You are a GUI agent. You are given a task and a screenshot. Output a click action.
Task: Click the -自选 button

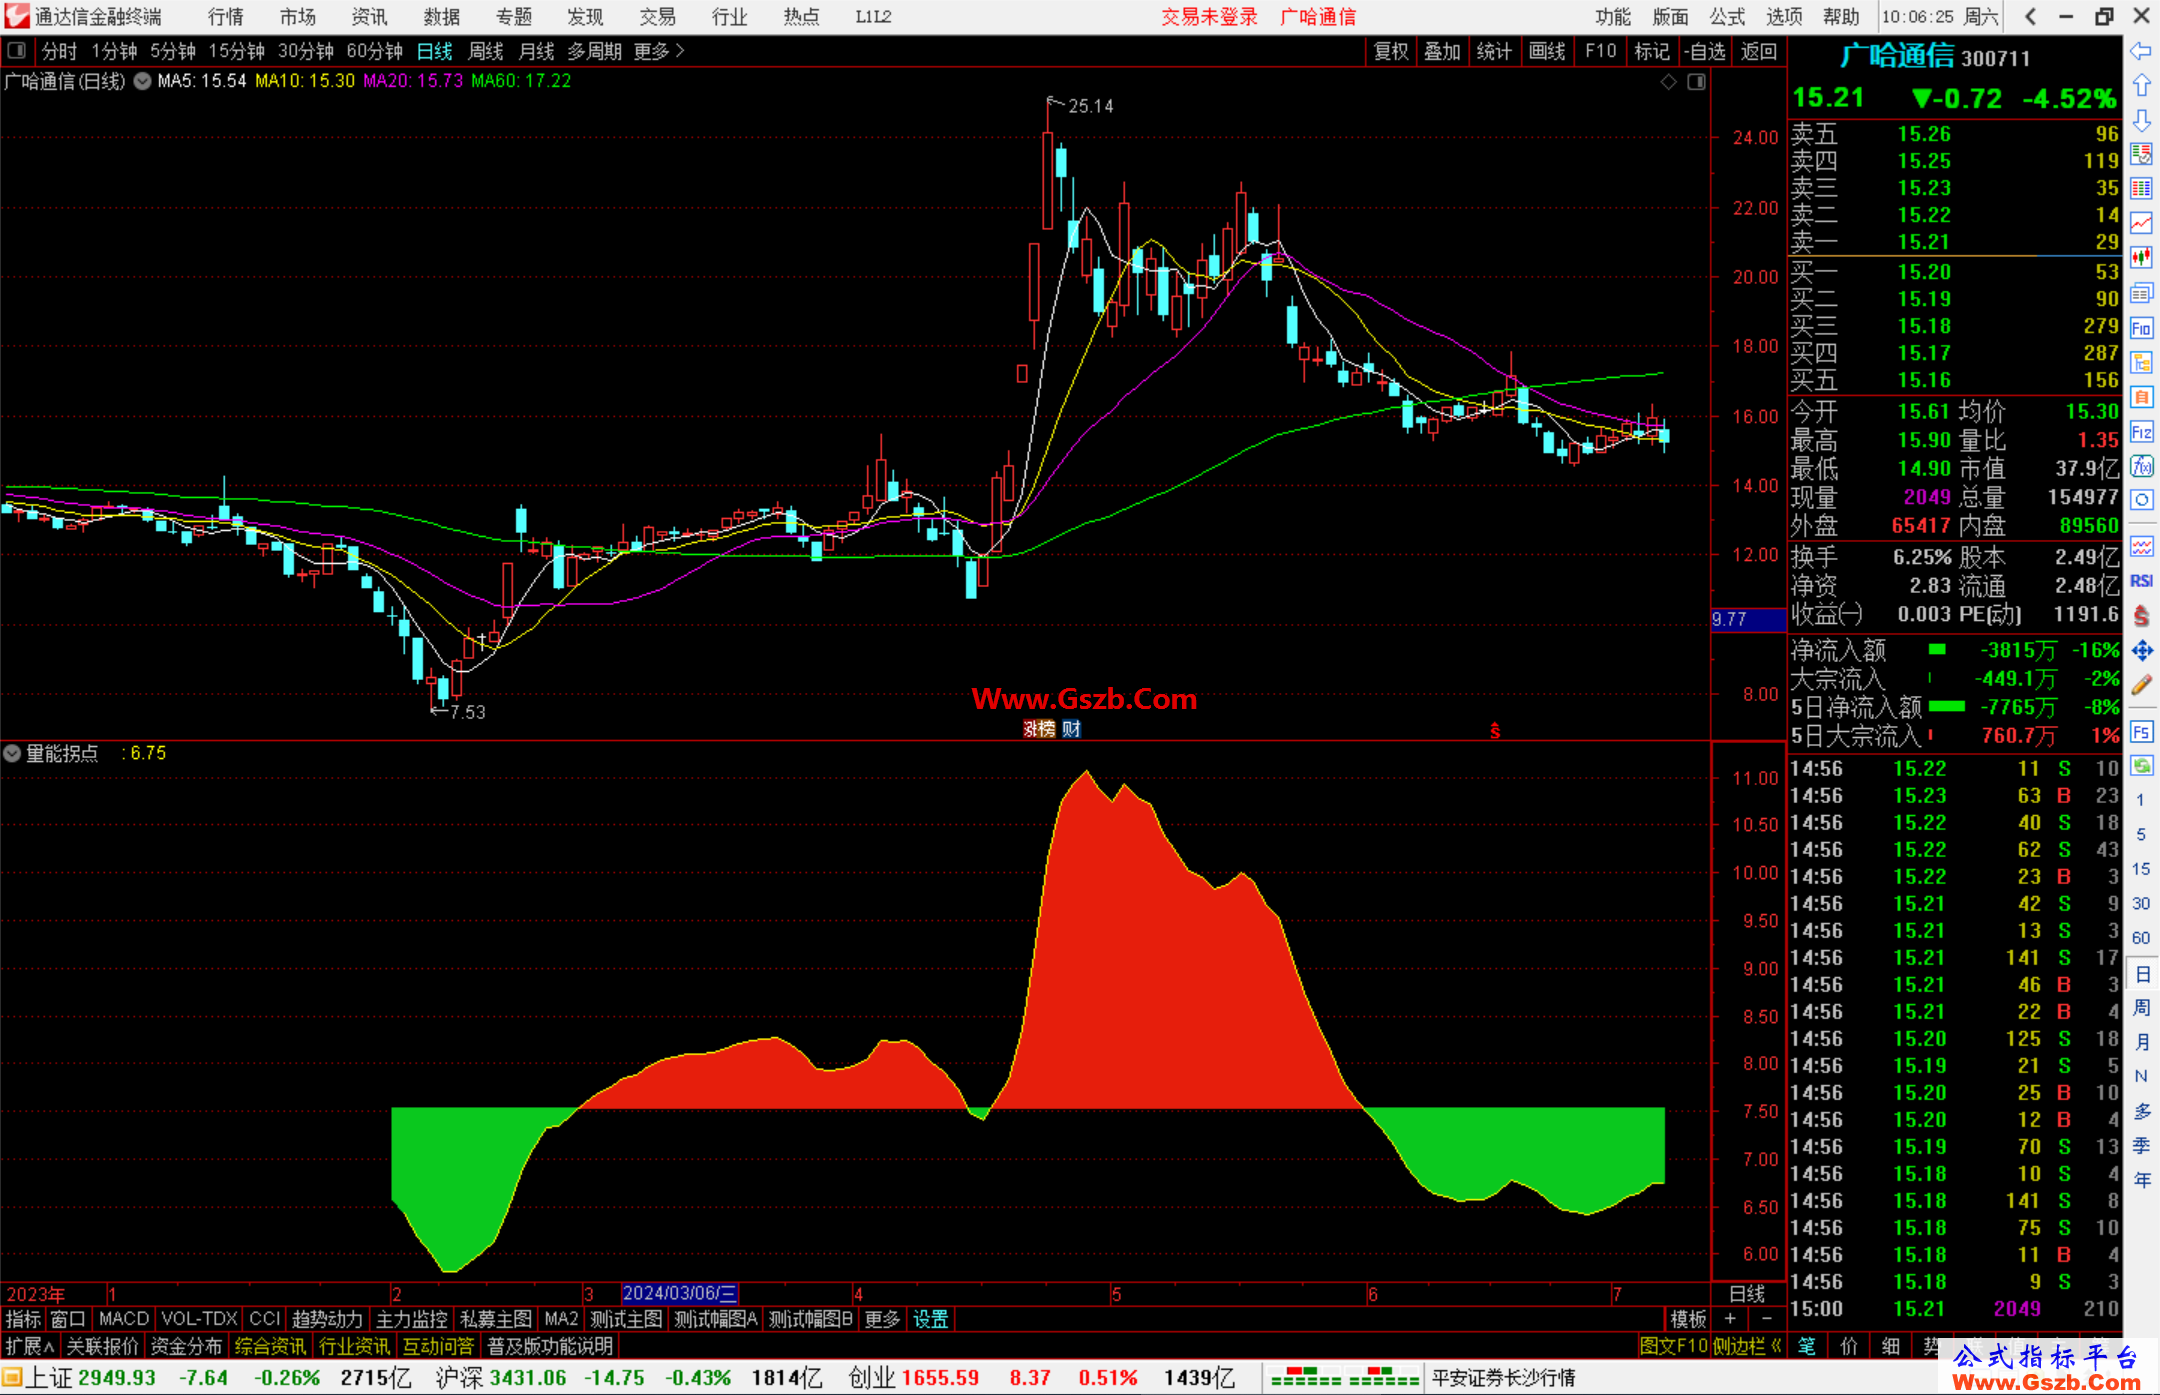[x=1704, y=51]
